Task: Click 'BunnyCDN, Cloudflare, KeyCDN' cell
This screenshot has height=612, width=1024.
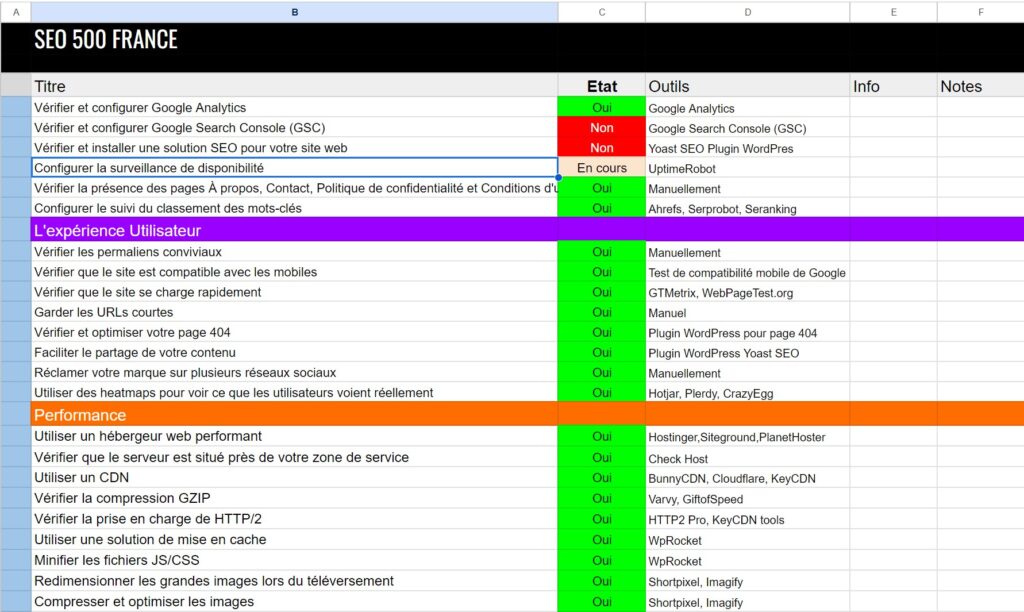Action: coord(747,478)
